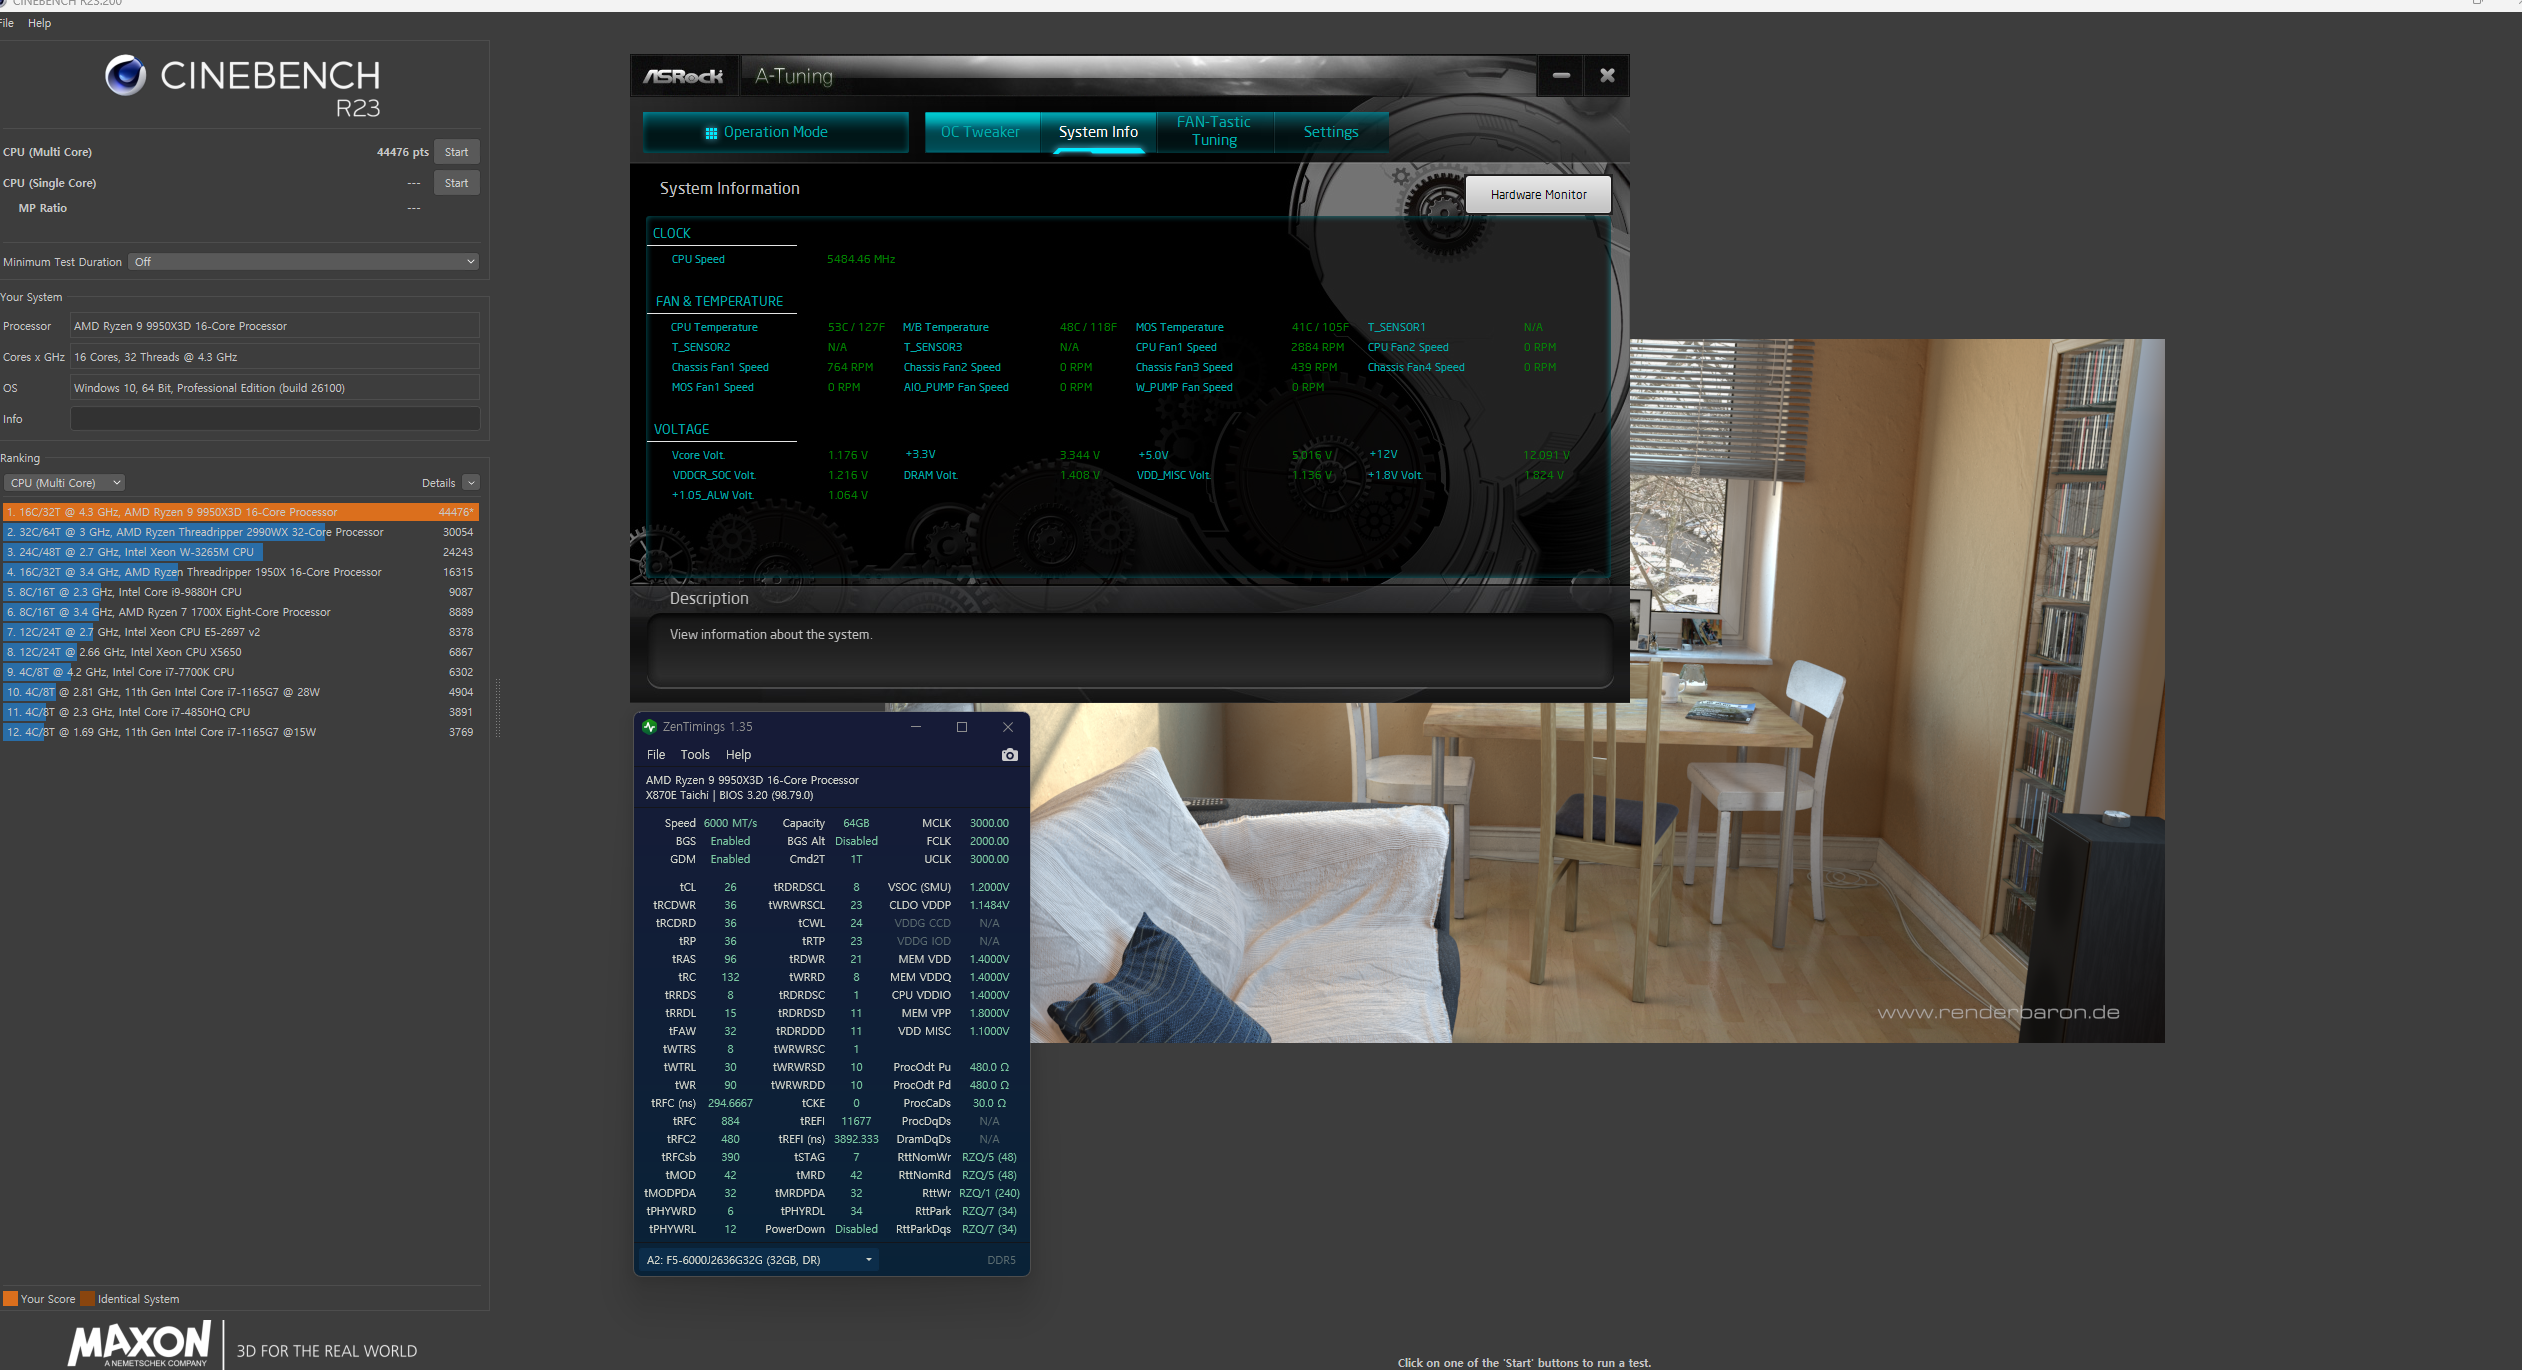This screenshot has height=1370, width=2522.
Task: Close the A-Tuning window
Action: (x=1607, y=76)
